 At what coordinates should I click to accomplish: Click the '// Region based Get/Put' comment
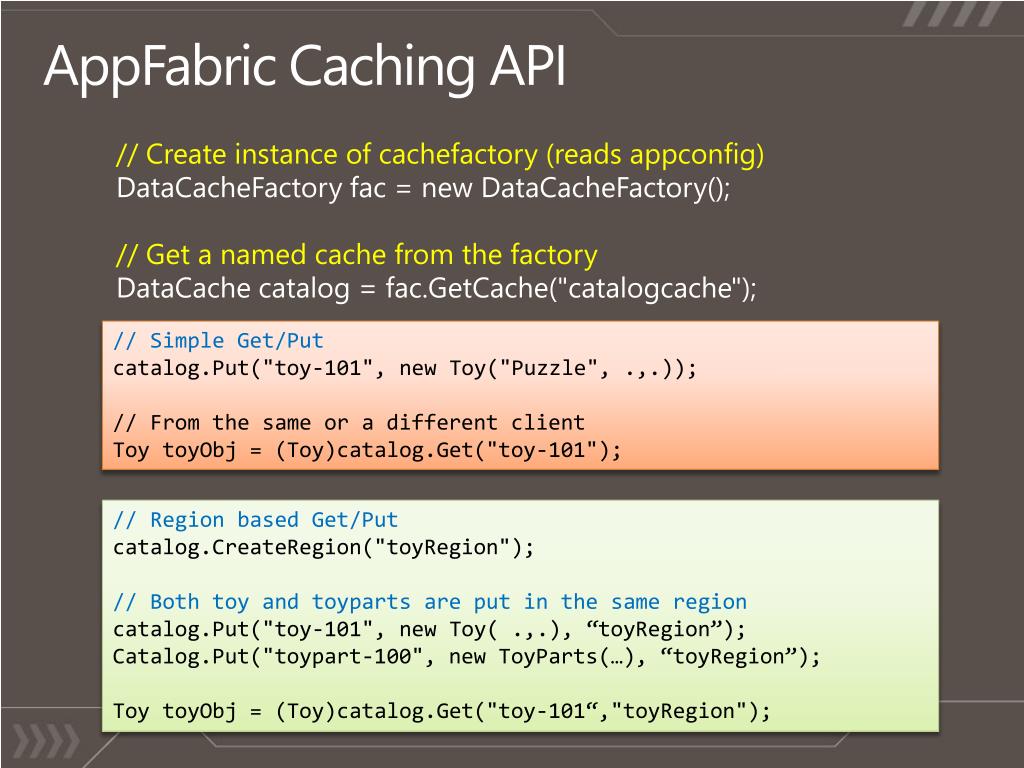(x=255, y=520)
